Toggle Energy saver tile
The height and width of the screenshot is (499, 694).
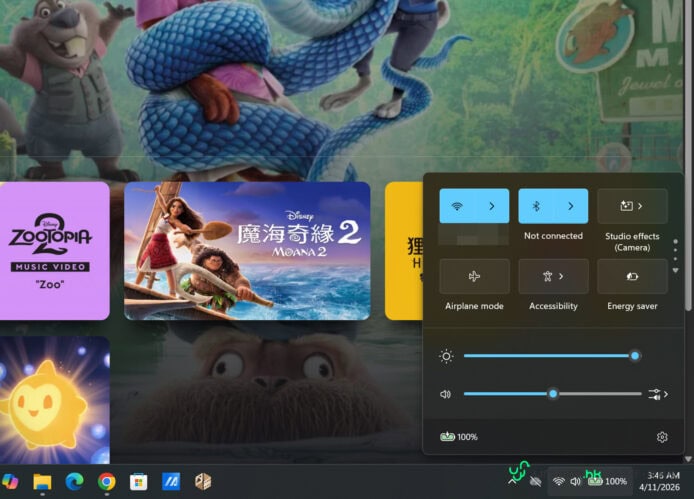click(x=632, y=276)
